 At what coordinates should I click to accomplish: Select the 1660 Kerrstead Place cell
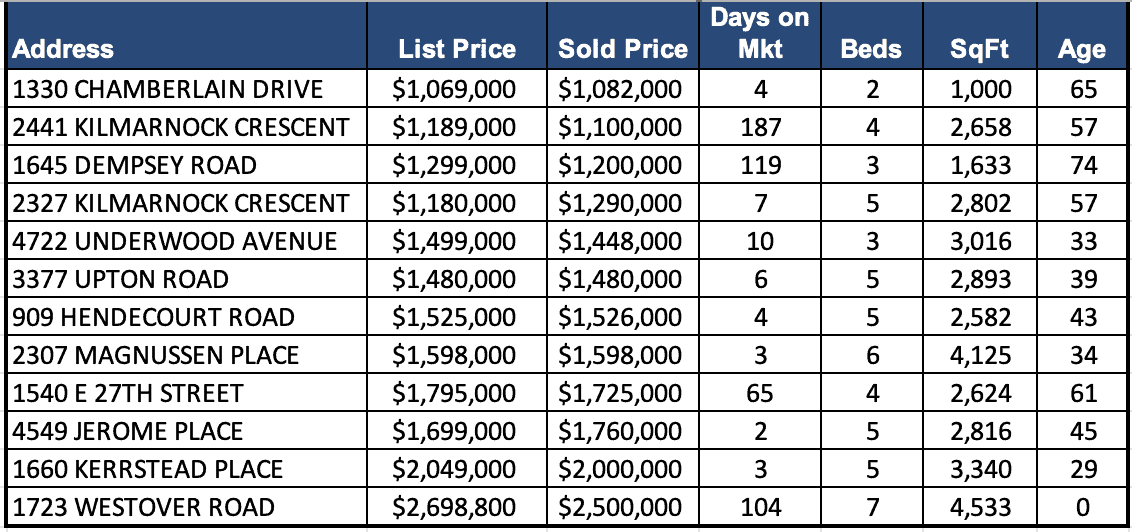pos(148,470)
